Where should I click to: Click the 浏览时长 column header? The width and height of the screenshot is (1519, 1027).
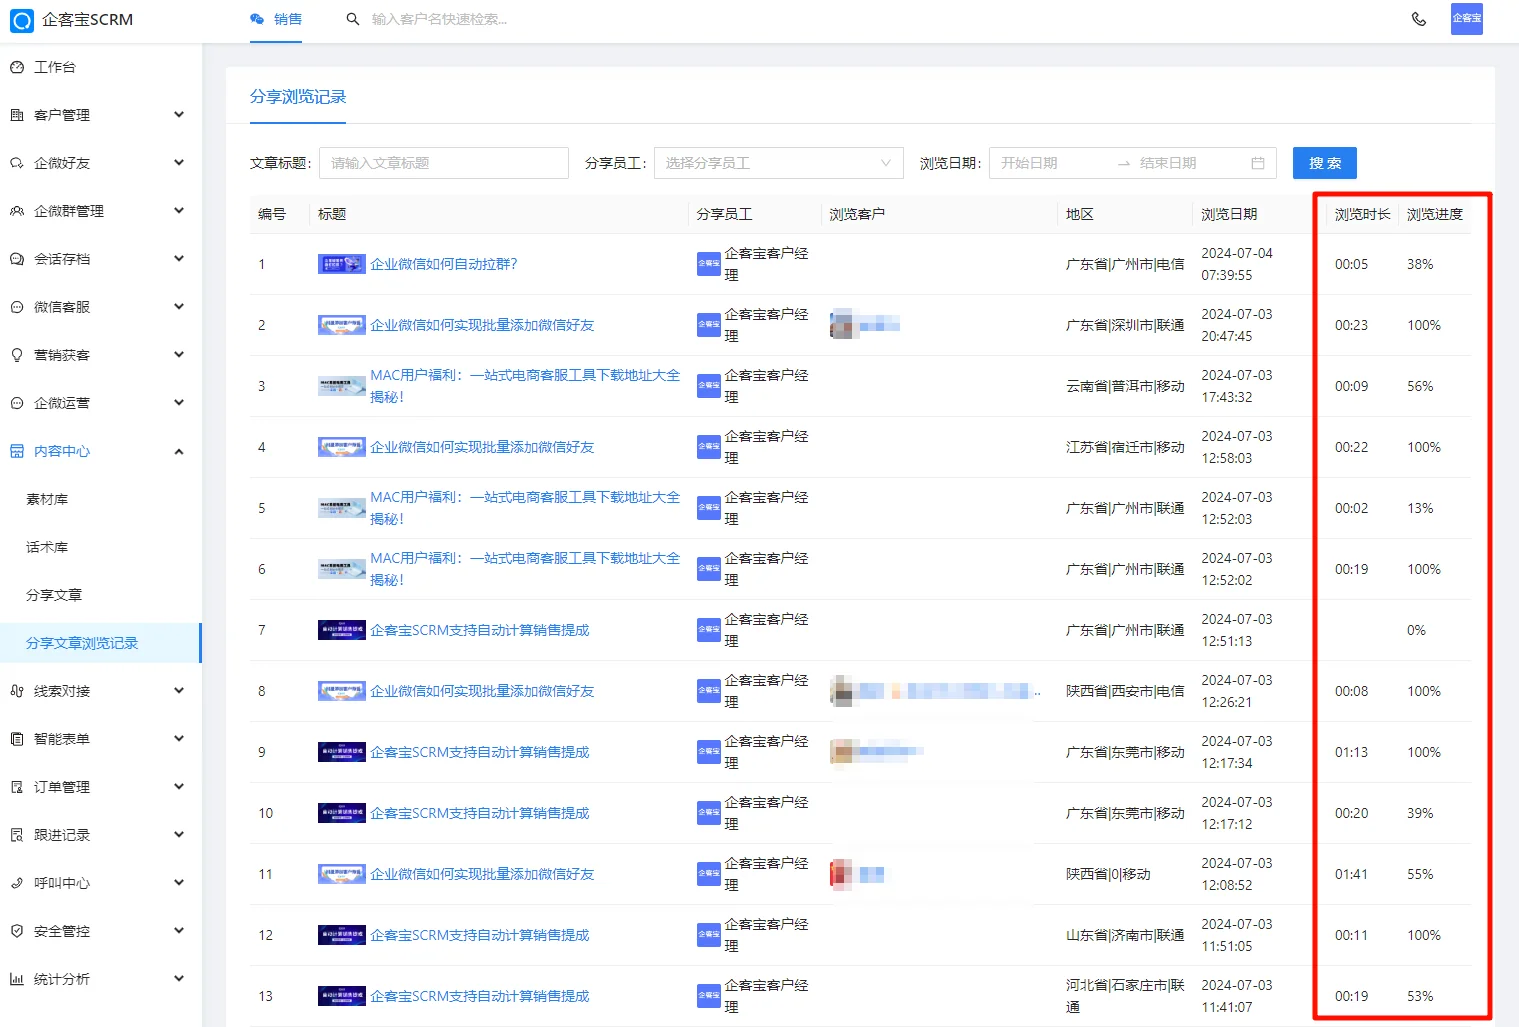(1362, 214)
